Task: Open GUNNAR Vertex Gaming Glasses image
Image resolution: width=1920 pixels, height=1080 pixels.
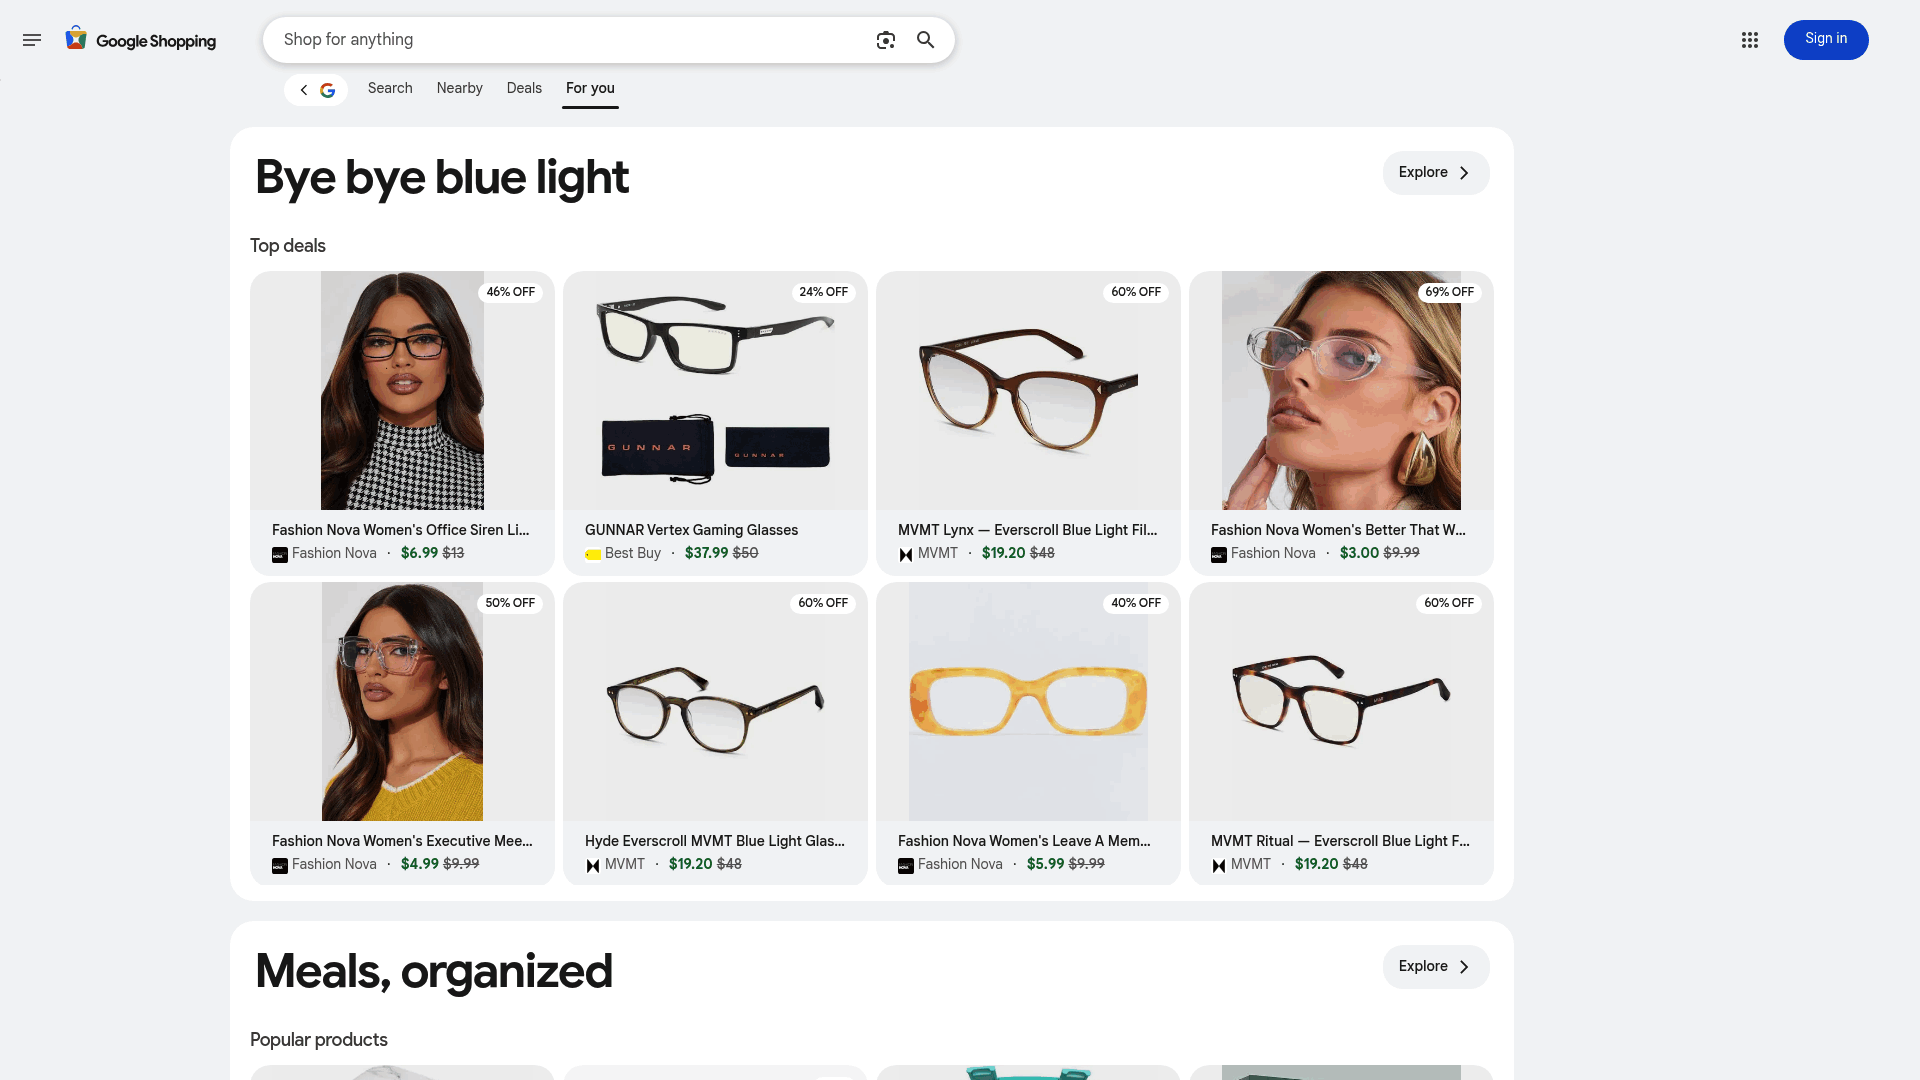Action: (715, 390)
